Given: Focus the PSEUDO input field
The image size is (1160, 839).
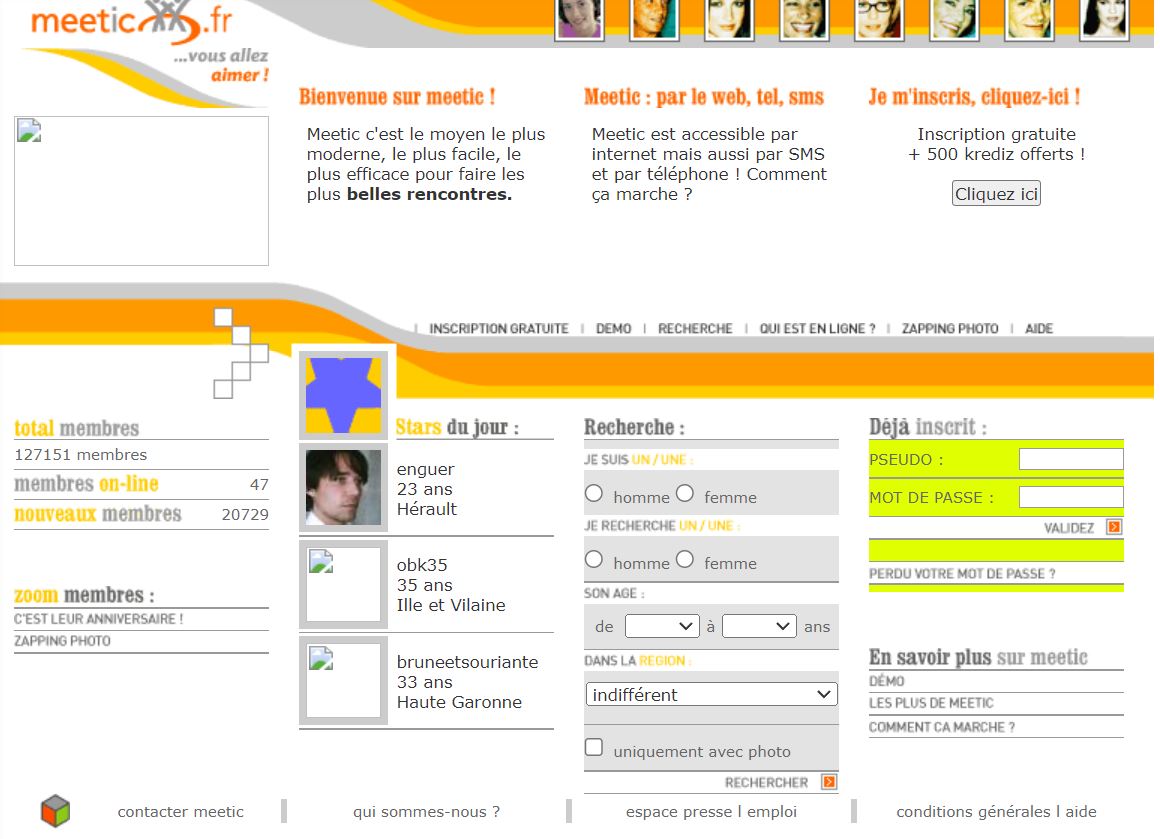Looking at the screenshot, I should 1071,459.
